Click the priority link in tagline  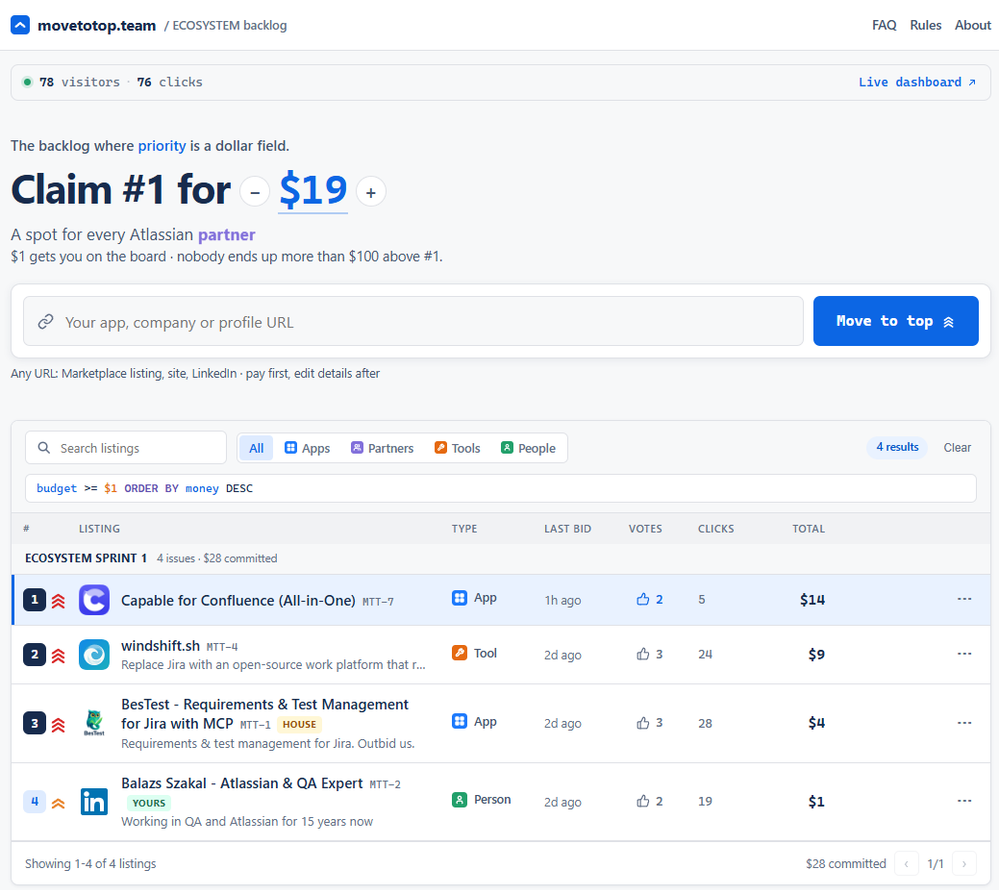(x=162, y=146)
